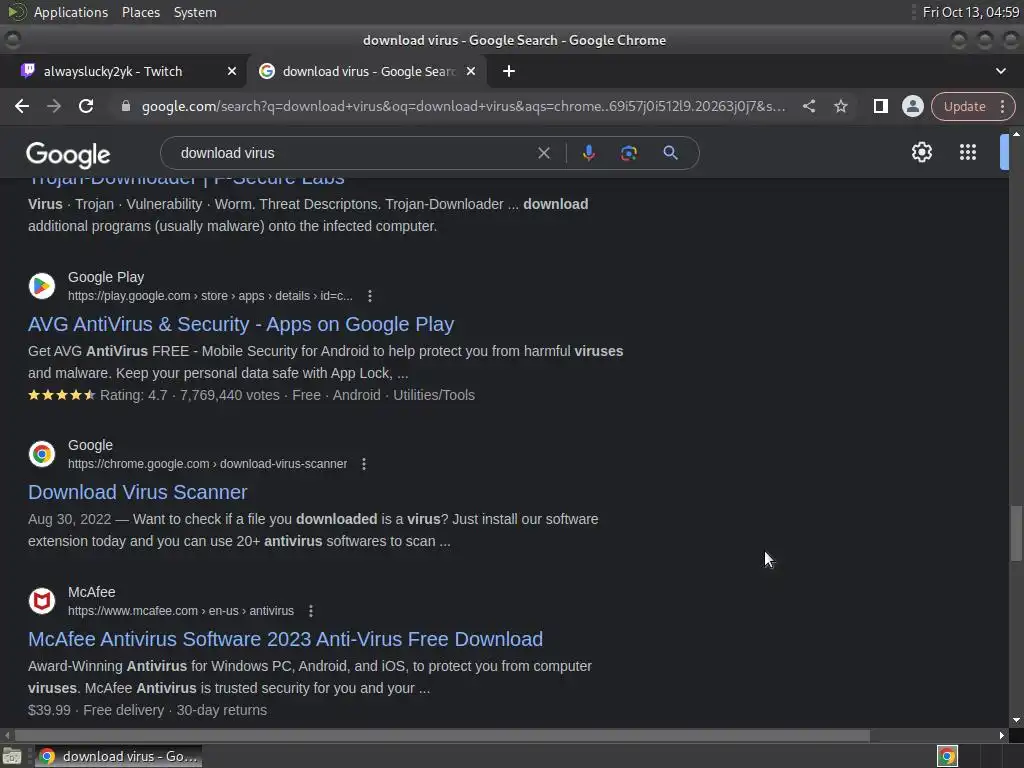Open more options for chrome.google.com result
The width and height of the screenshot is (1024, 768).
(x=364, y=464)
